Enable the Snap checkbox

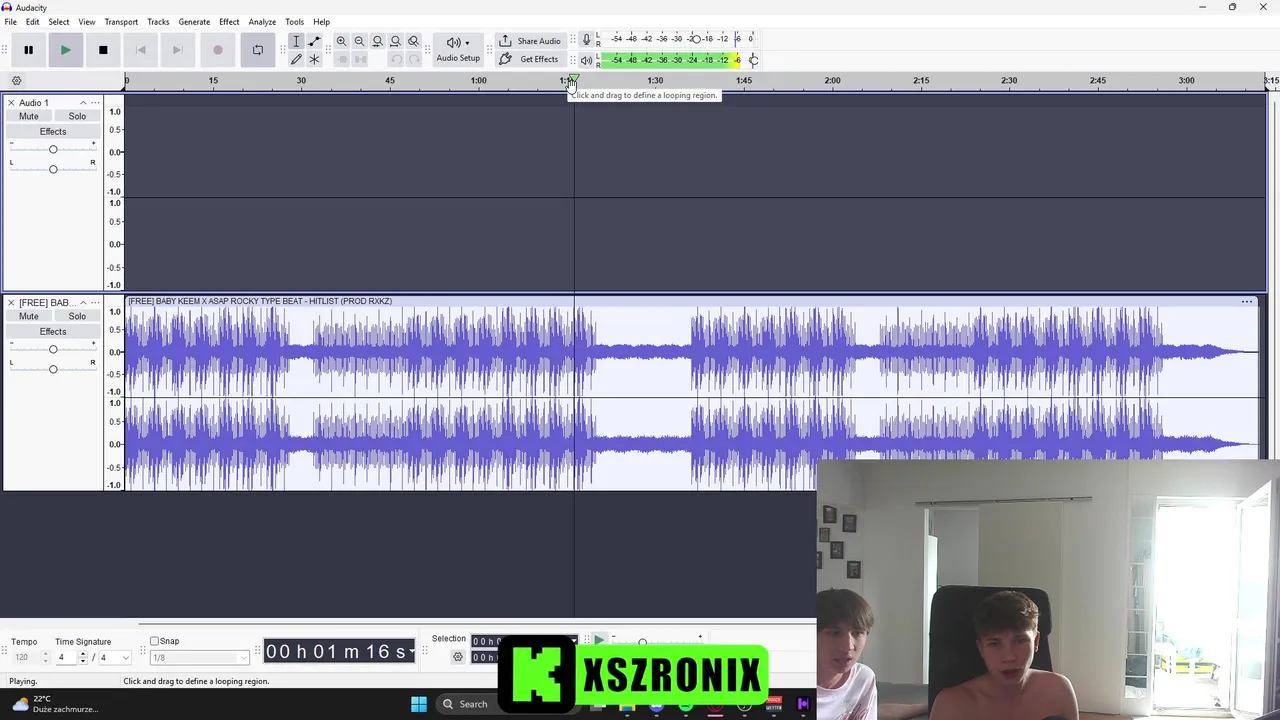pyautogui.click(x=154, y=641)
